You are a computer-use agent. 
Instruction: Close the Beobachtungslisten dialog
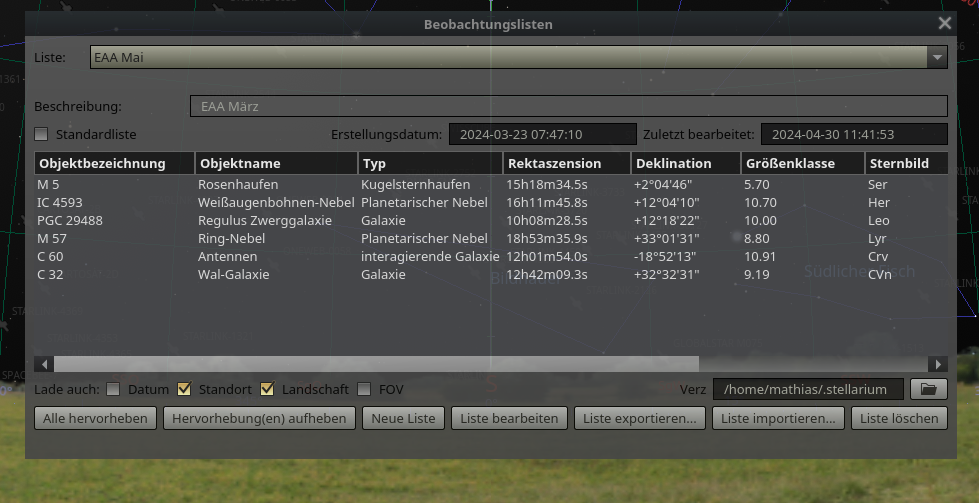945,24
